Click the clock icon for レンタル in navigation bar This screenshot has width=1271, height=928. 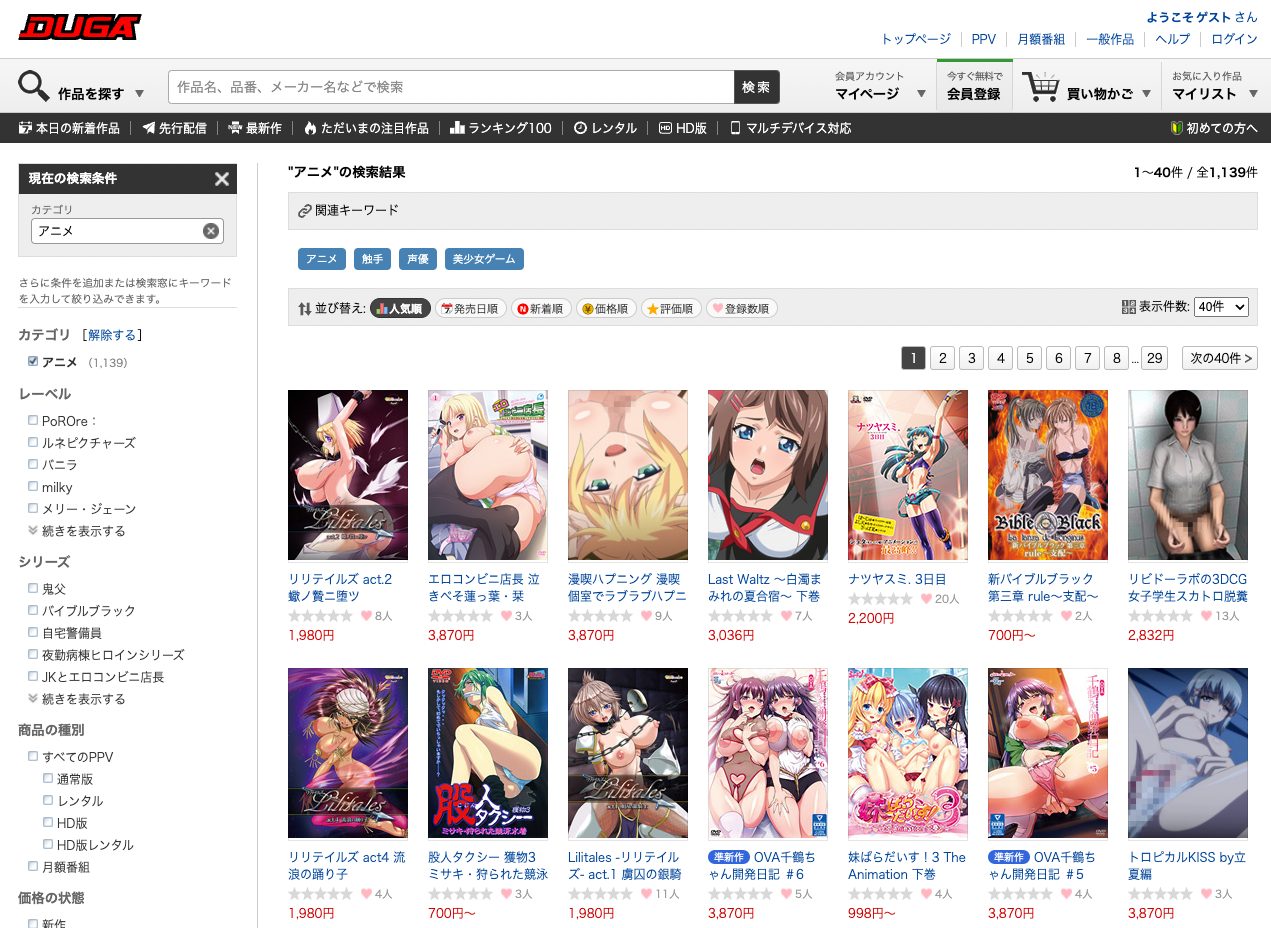[x=580, y=128]
